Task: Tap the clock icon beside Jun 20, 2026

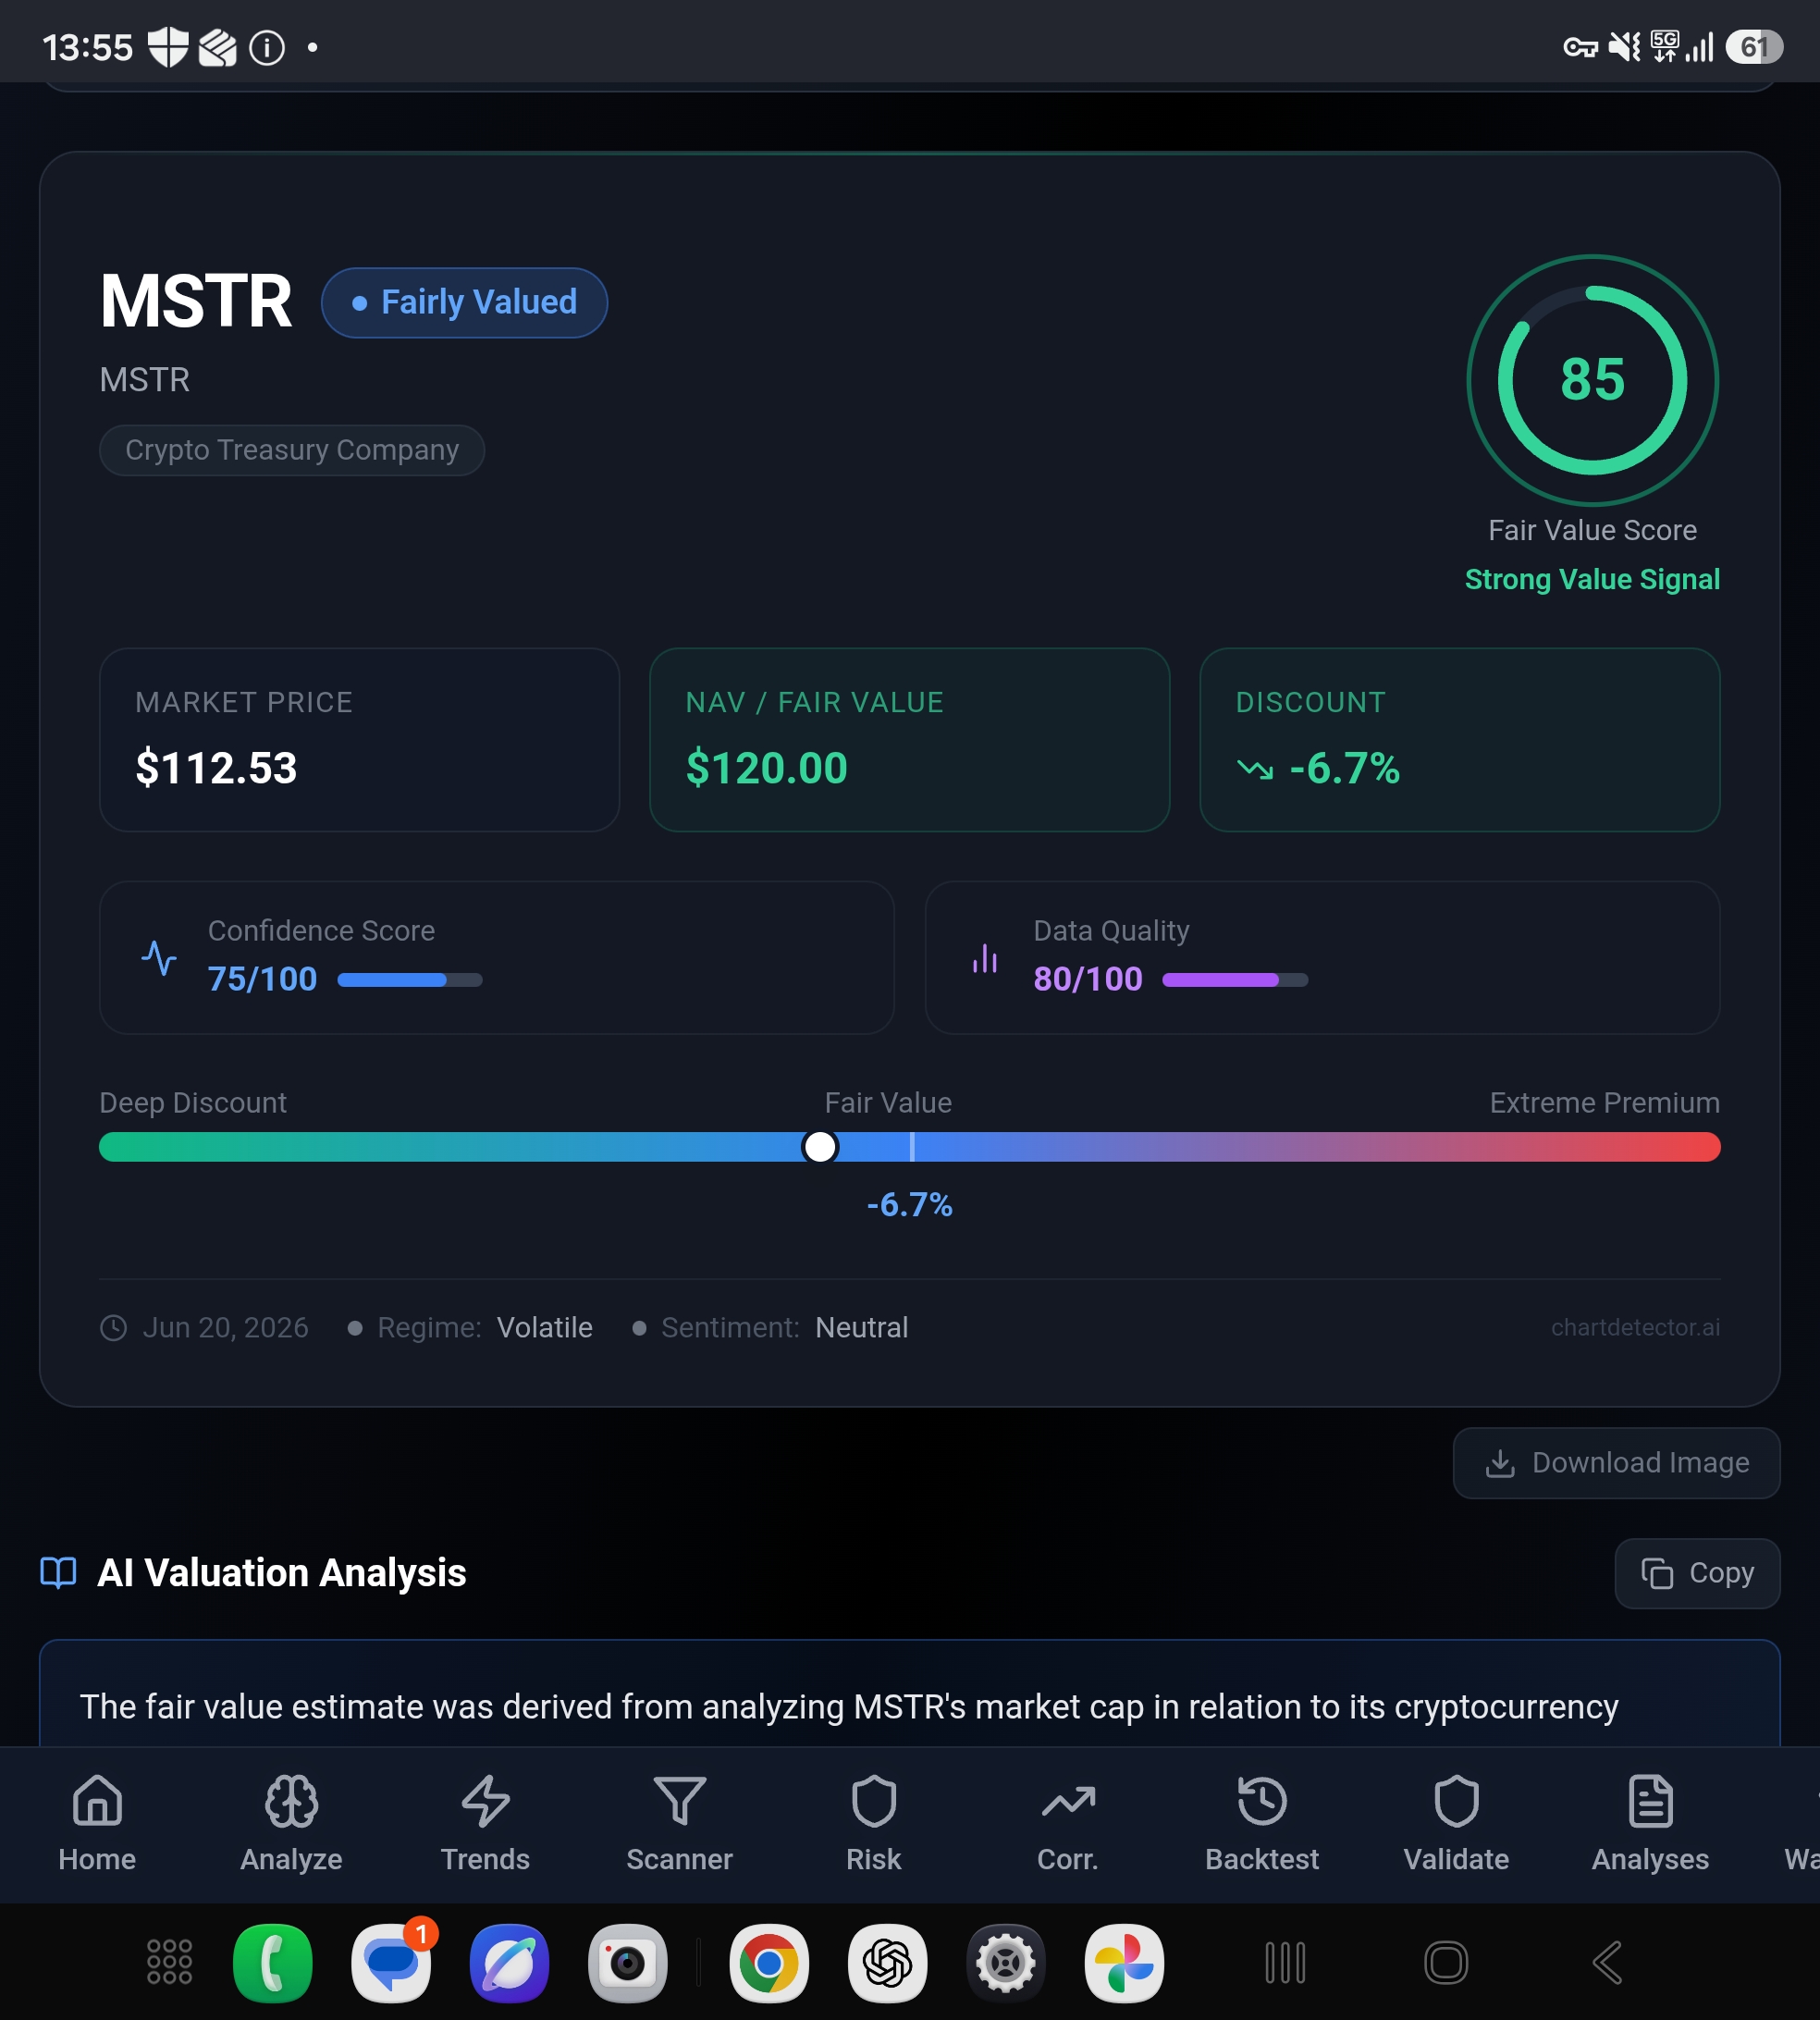Action: tap(114, 1328)
